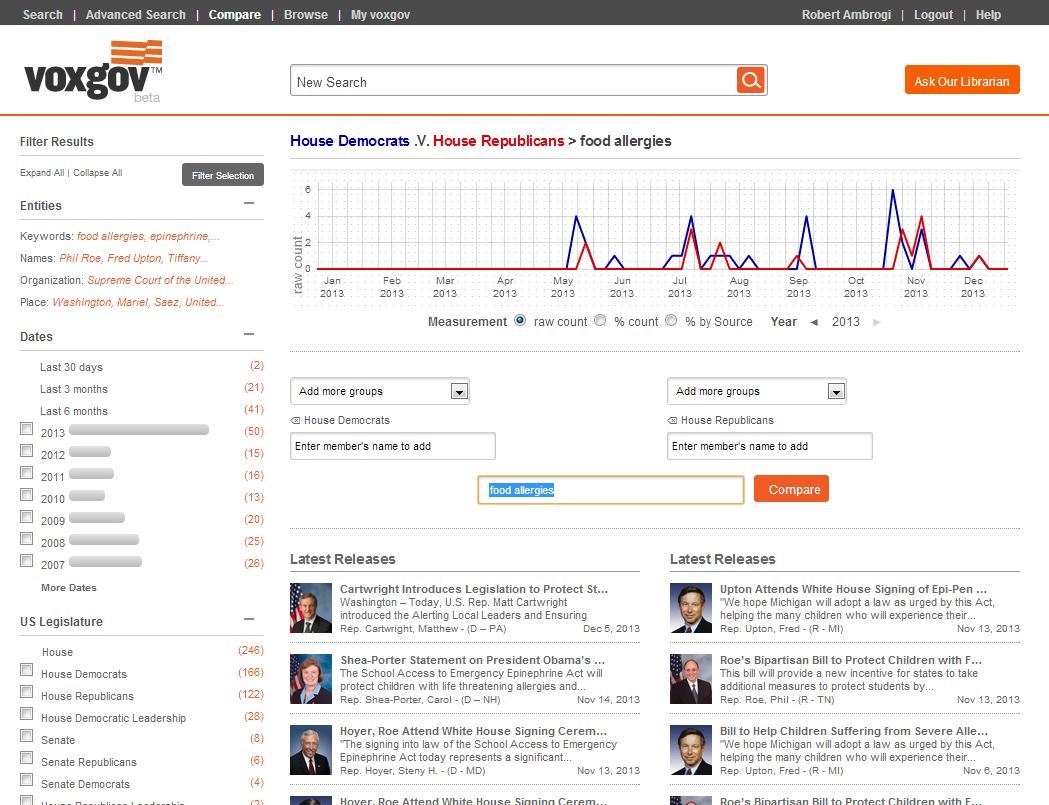Click More Dates link
1049x805 pixels.
point(69,588)
